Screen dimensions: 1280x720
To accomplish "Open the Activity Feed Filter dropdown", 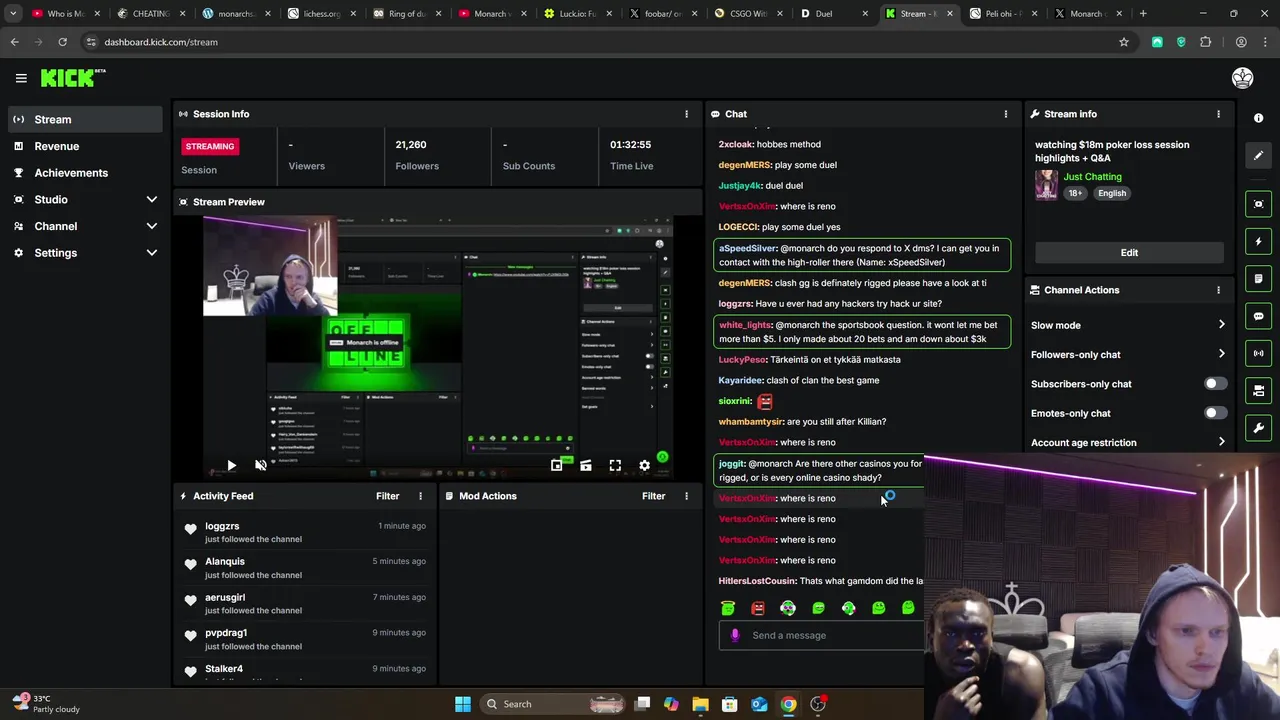I will point(387,496).
